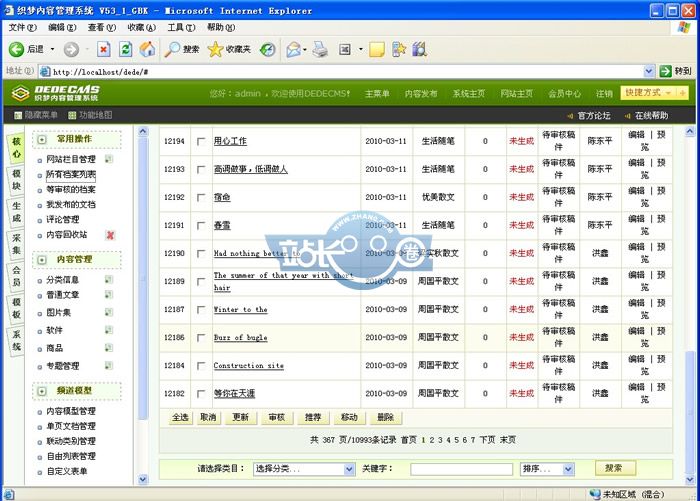
Task: Open the address bar history dropdown arrow
Action: coord(649,71)
